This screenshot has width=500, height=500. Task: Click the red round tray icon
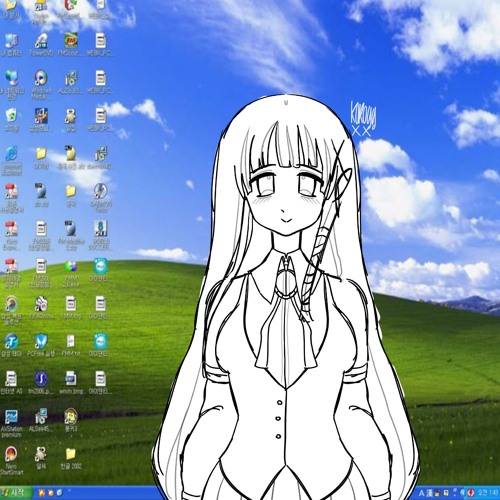[x=471, y=492]
